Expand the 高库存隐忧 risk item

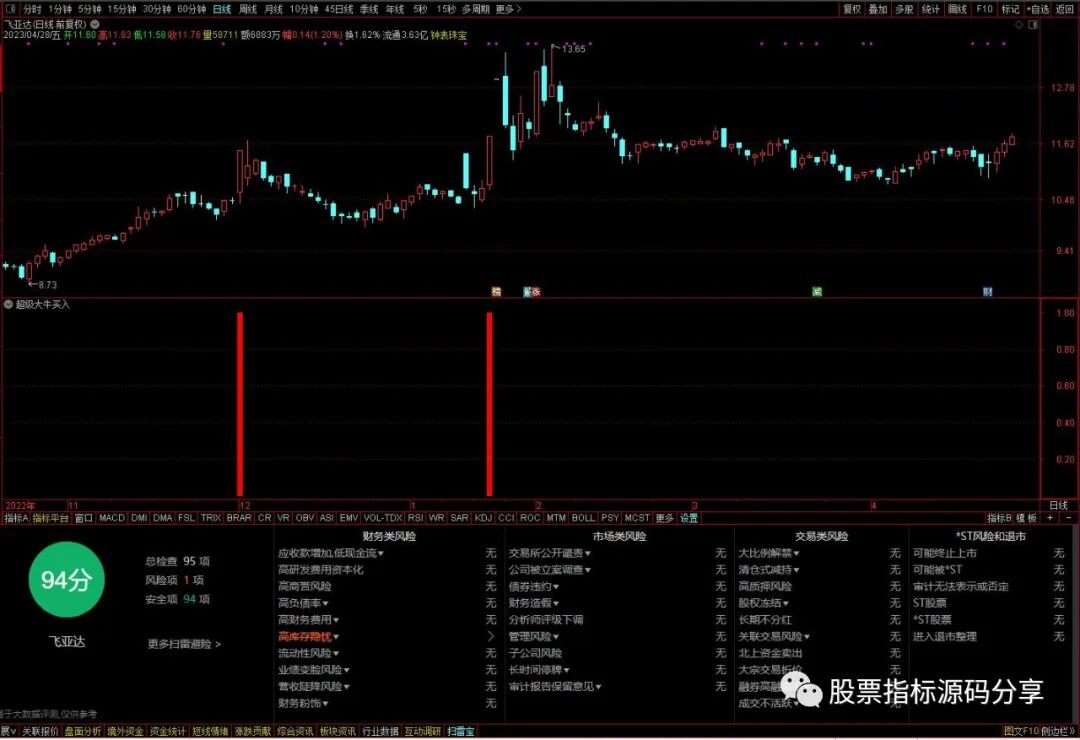click(309, 637)
